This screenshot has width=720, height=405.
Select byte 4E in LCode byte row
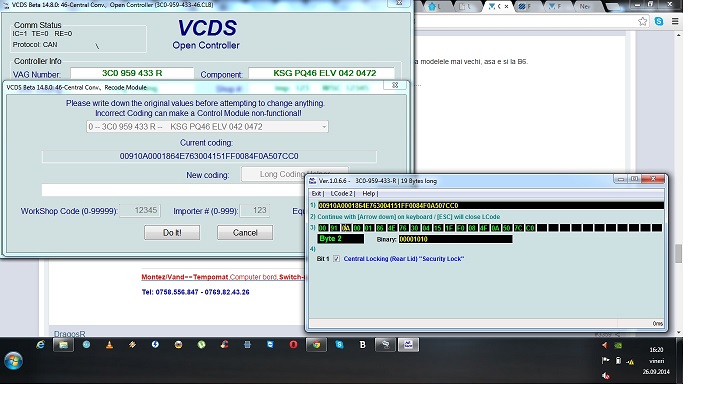392,228
